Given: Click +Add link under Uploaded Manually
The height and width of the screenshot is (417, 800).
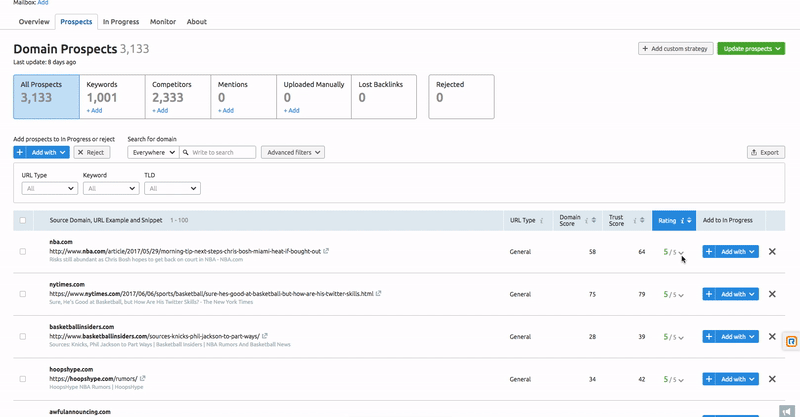Looking at the screenshot, I should 292,110.
